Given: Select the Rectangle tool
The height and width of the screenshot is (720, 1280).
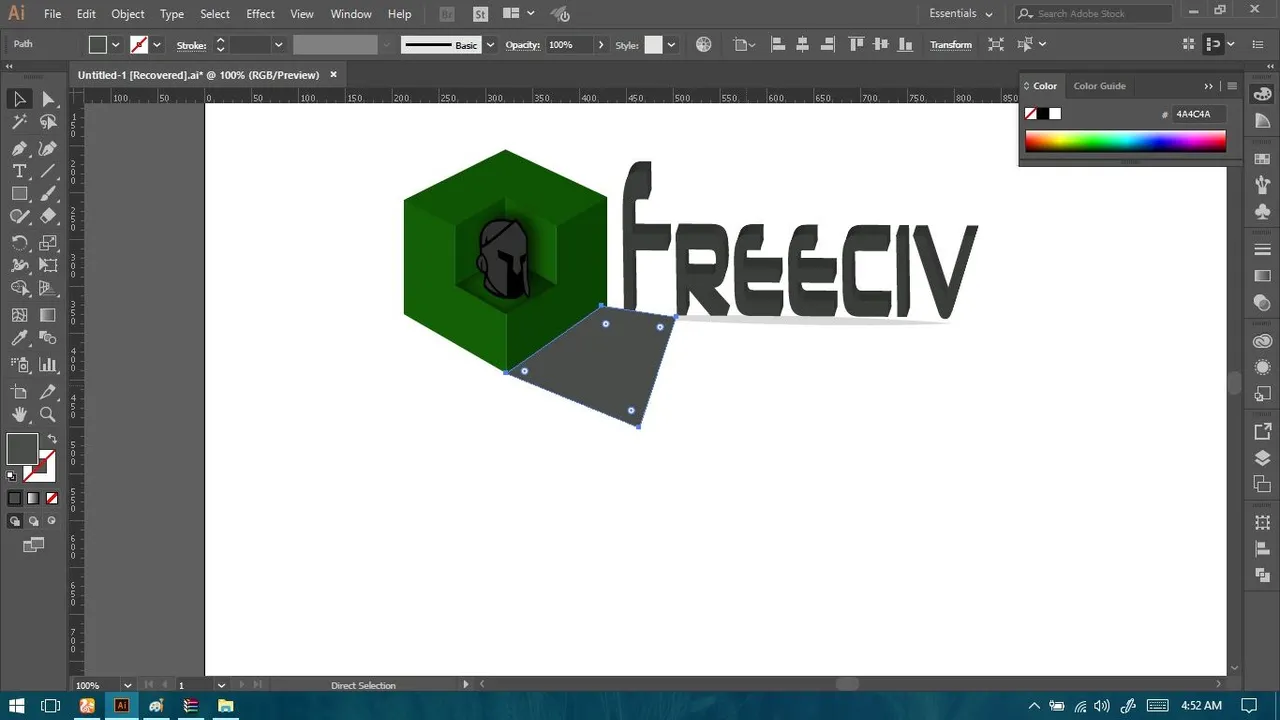Looking at the screenshot, I should [x=19, y=194].
